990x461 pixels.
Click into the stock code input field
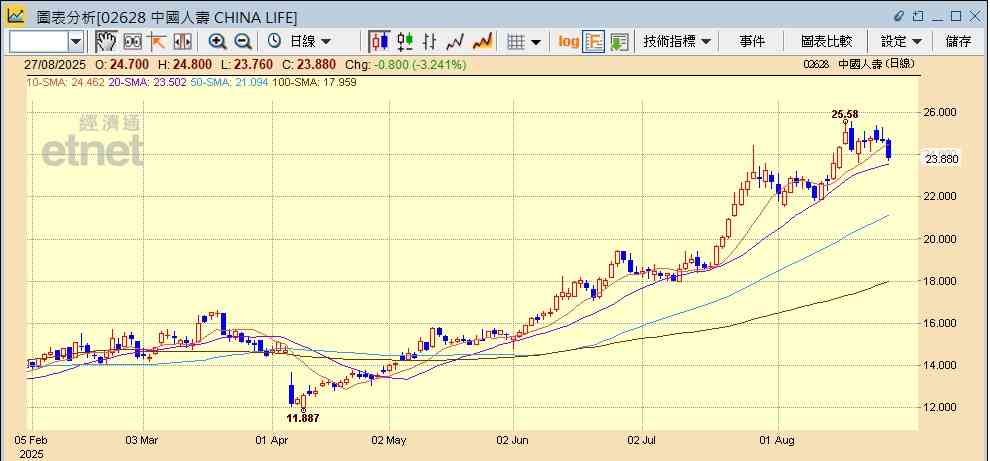(x=39, y=42)
